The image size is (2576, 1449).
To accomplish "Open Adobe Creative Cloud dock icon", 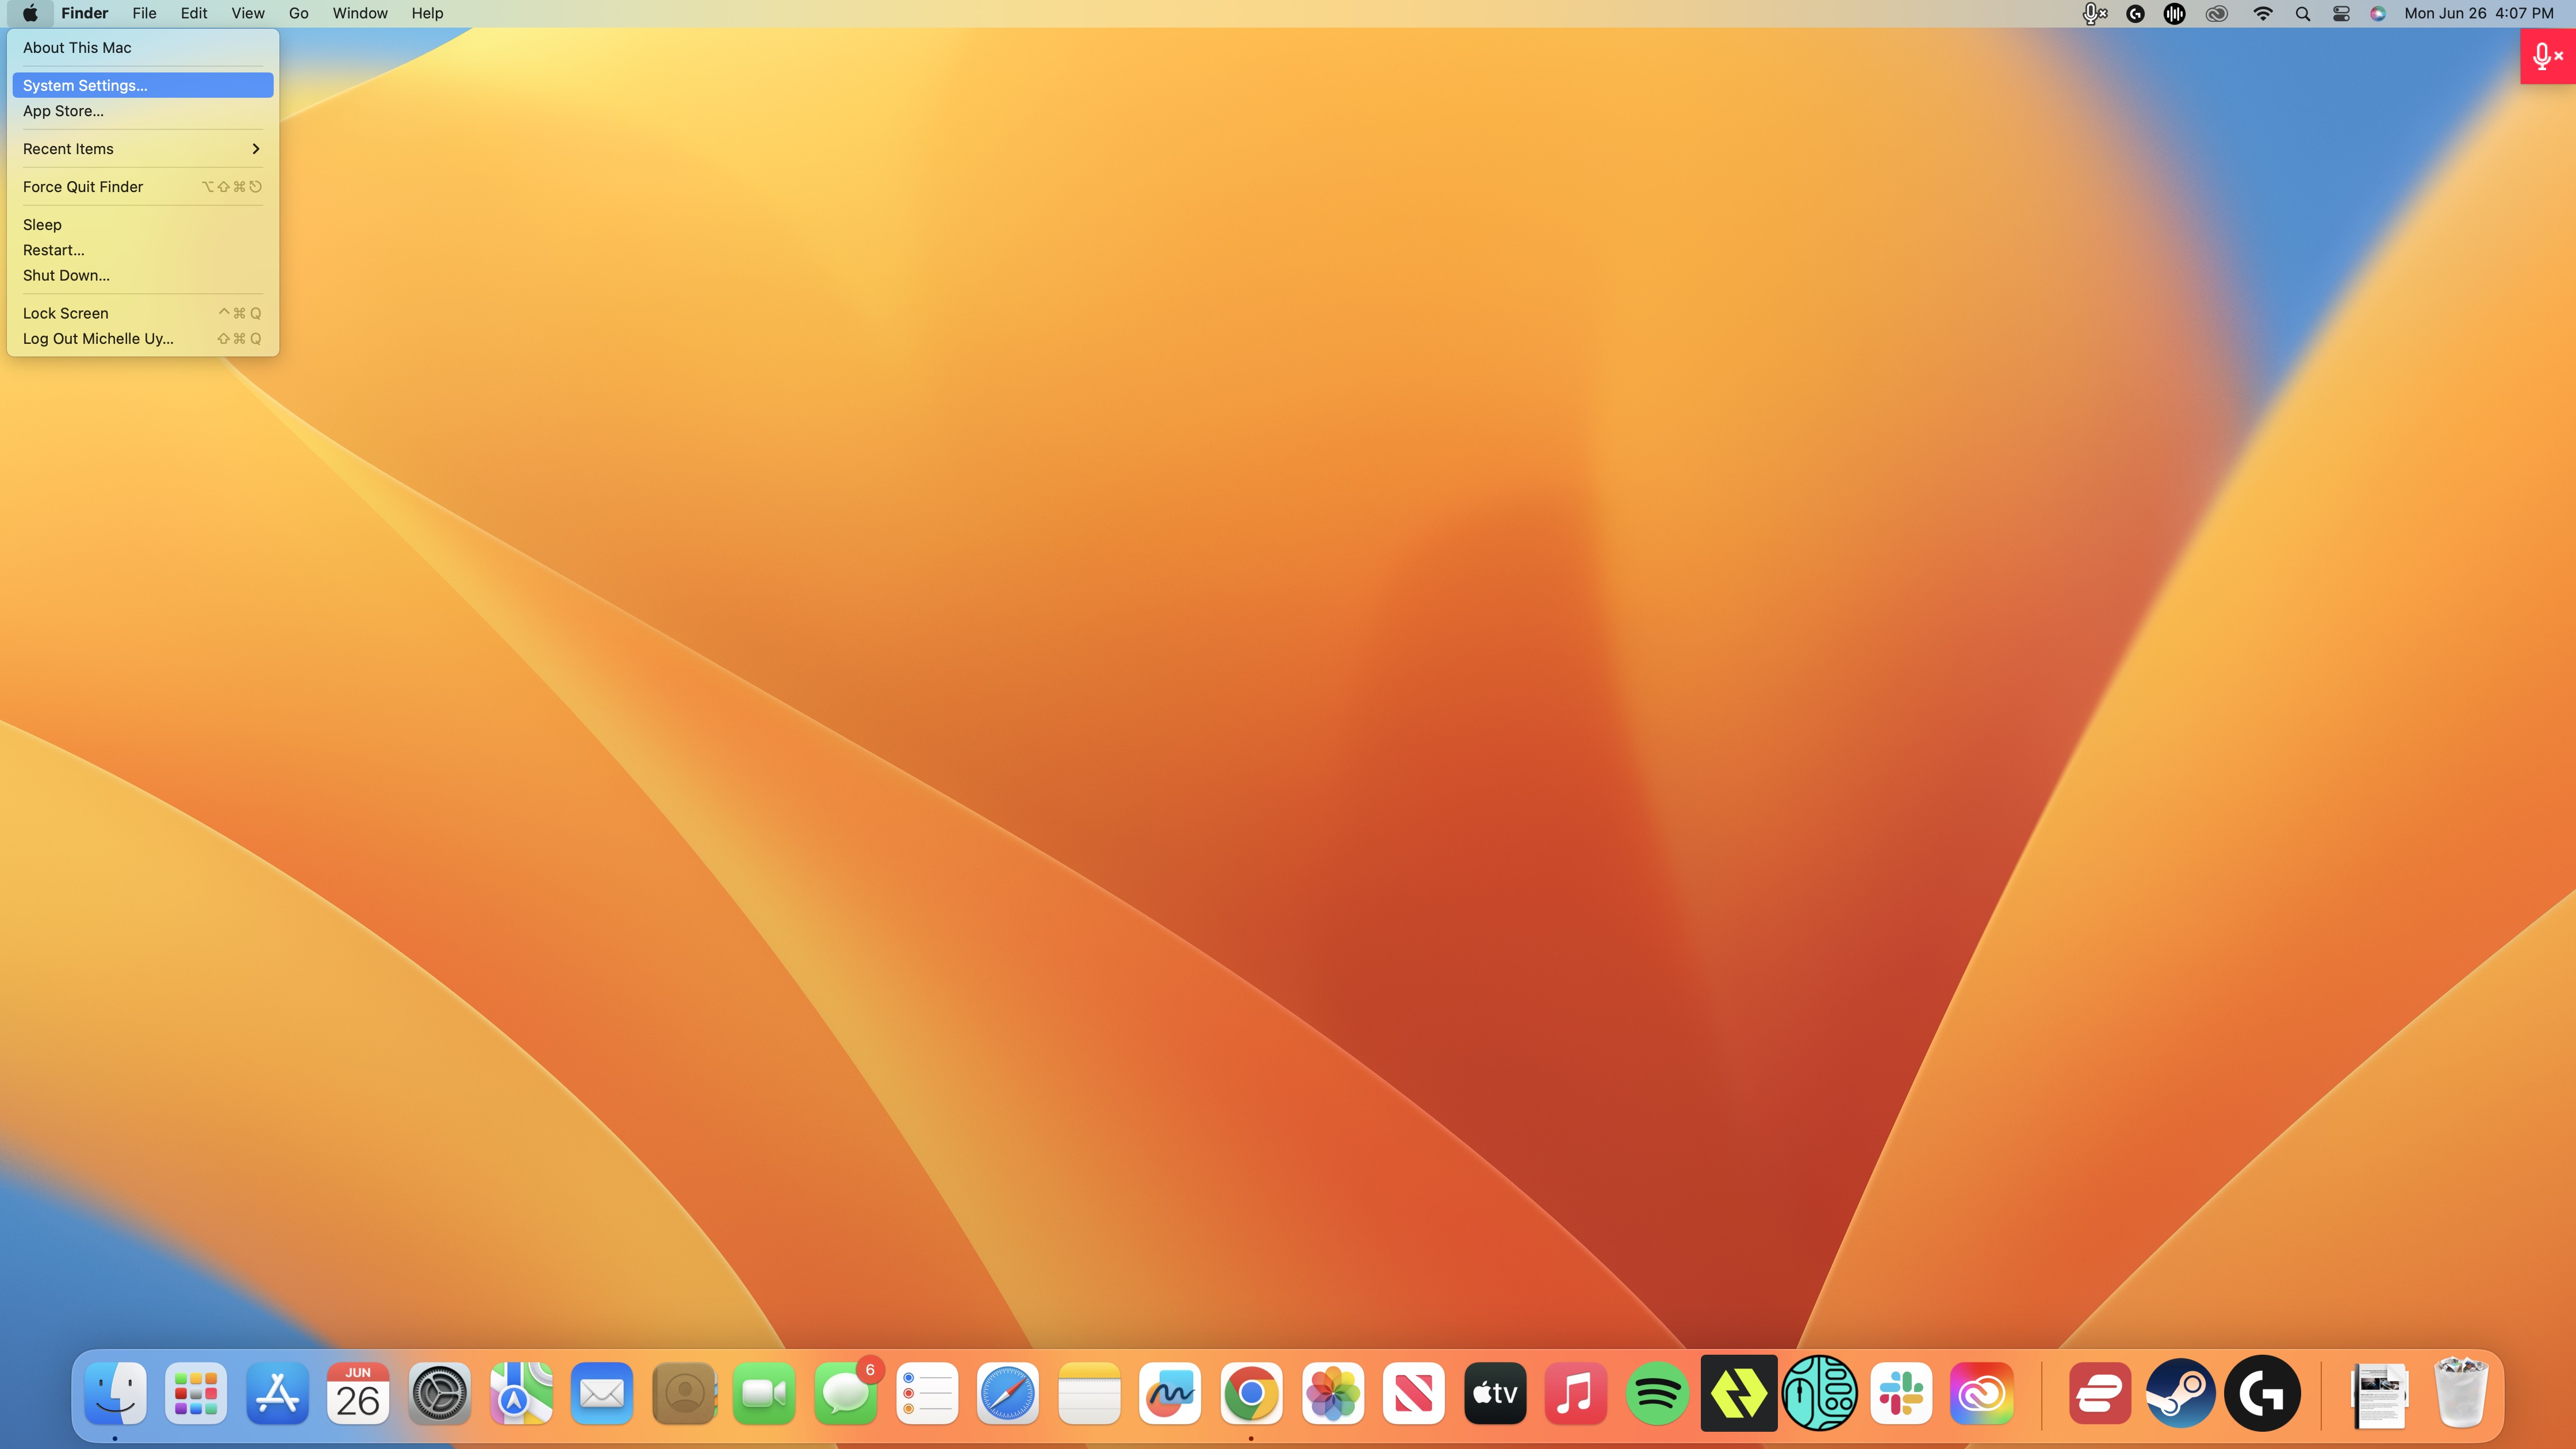I will 1982,1393.
